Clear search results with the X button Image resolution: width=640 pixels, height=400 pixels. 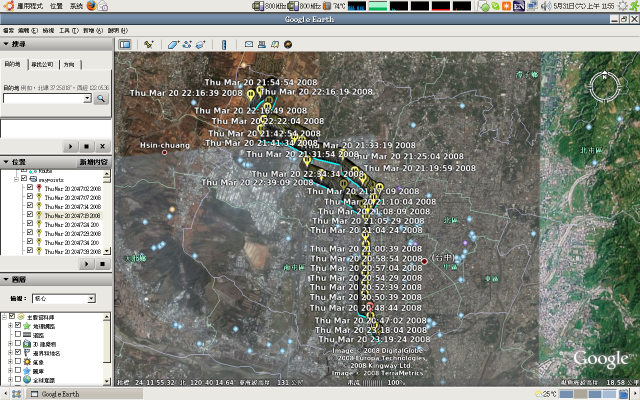point(102,146)
